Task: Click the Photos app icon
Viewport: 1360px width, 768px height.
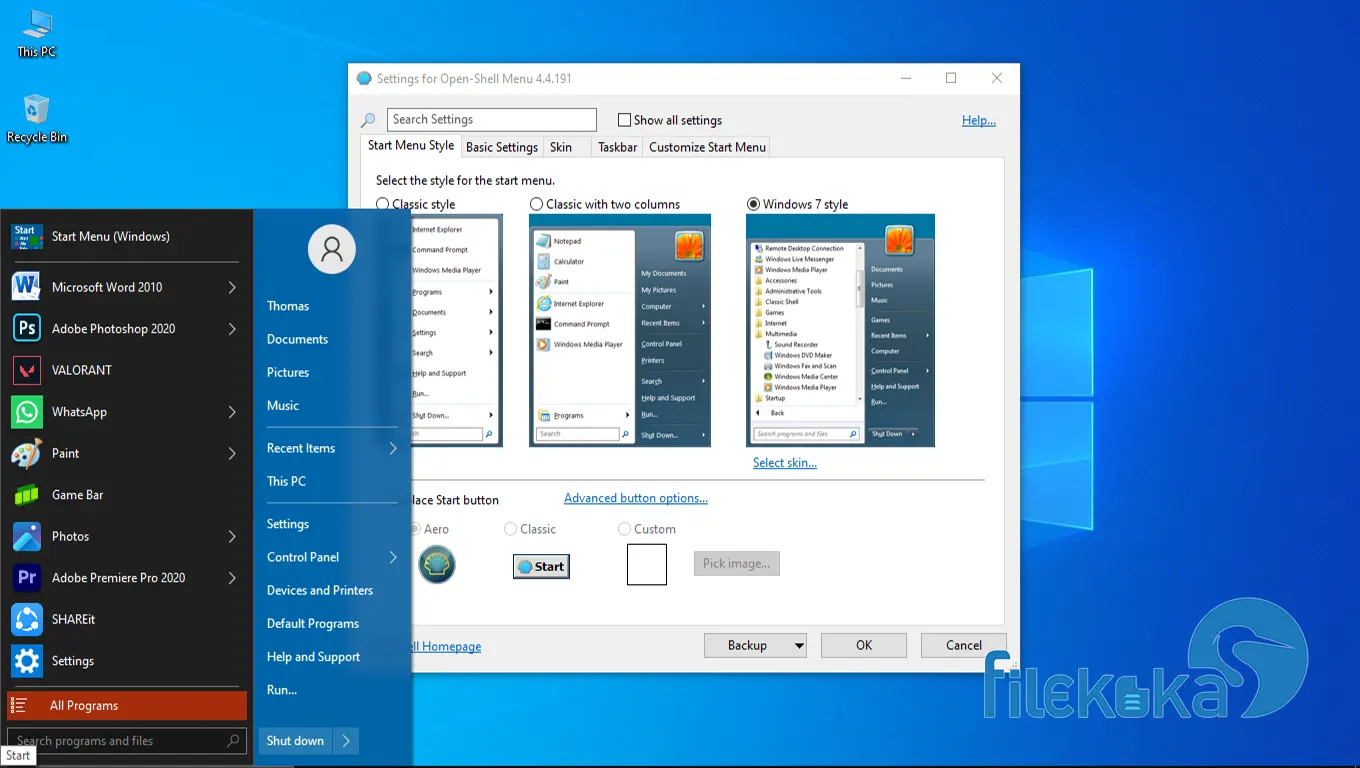Action: (x=26, y=536)
